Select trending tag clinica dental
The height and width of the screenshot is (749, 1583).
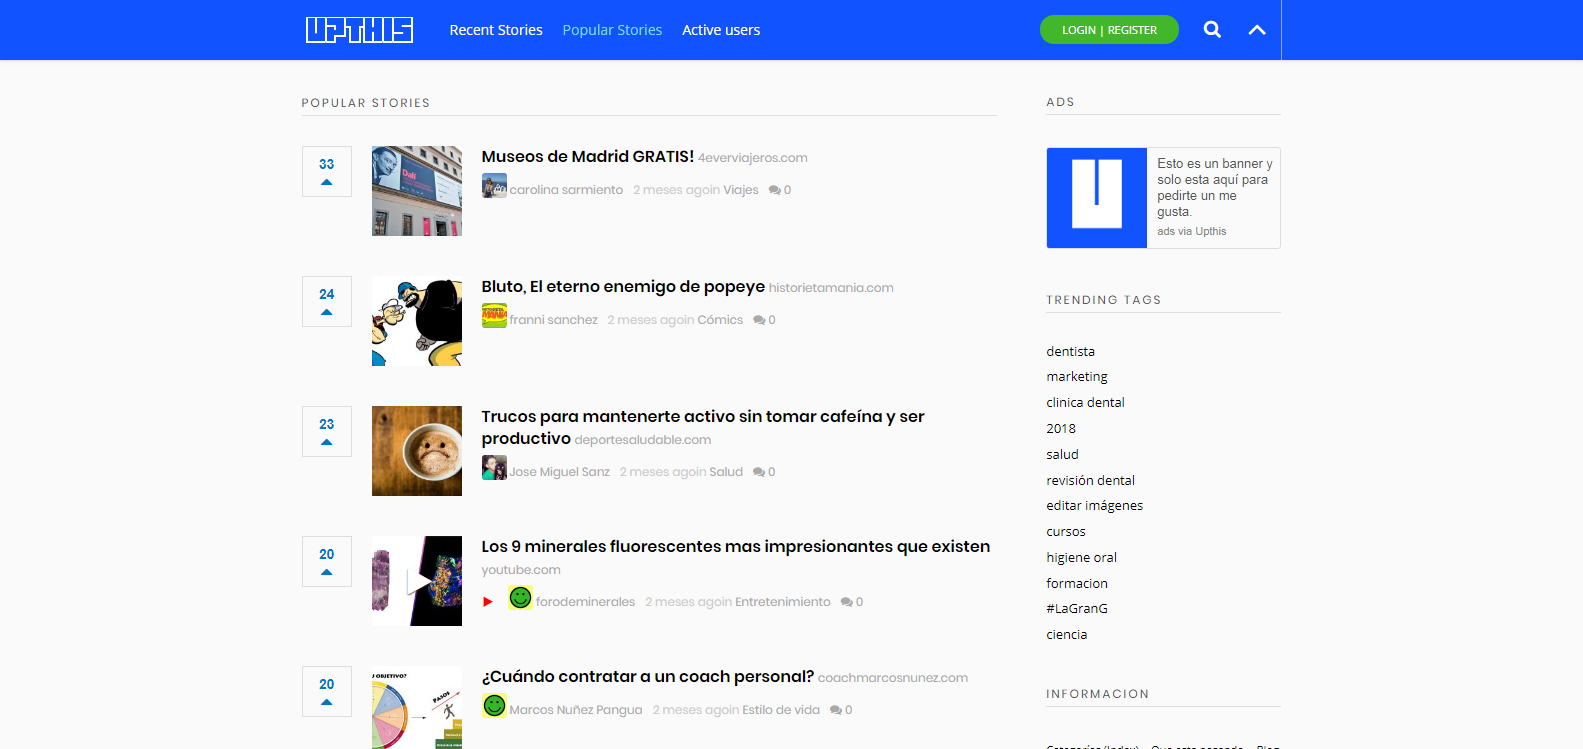(x=1085, y=402)
